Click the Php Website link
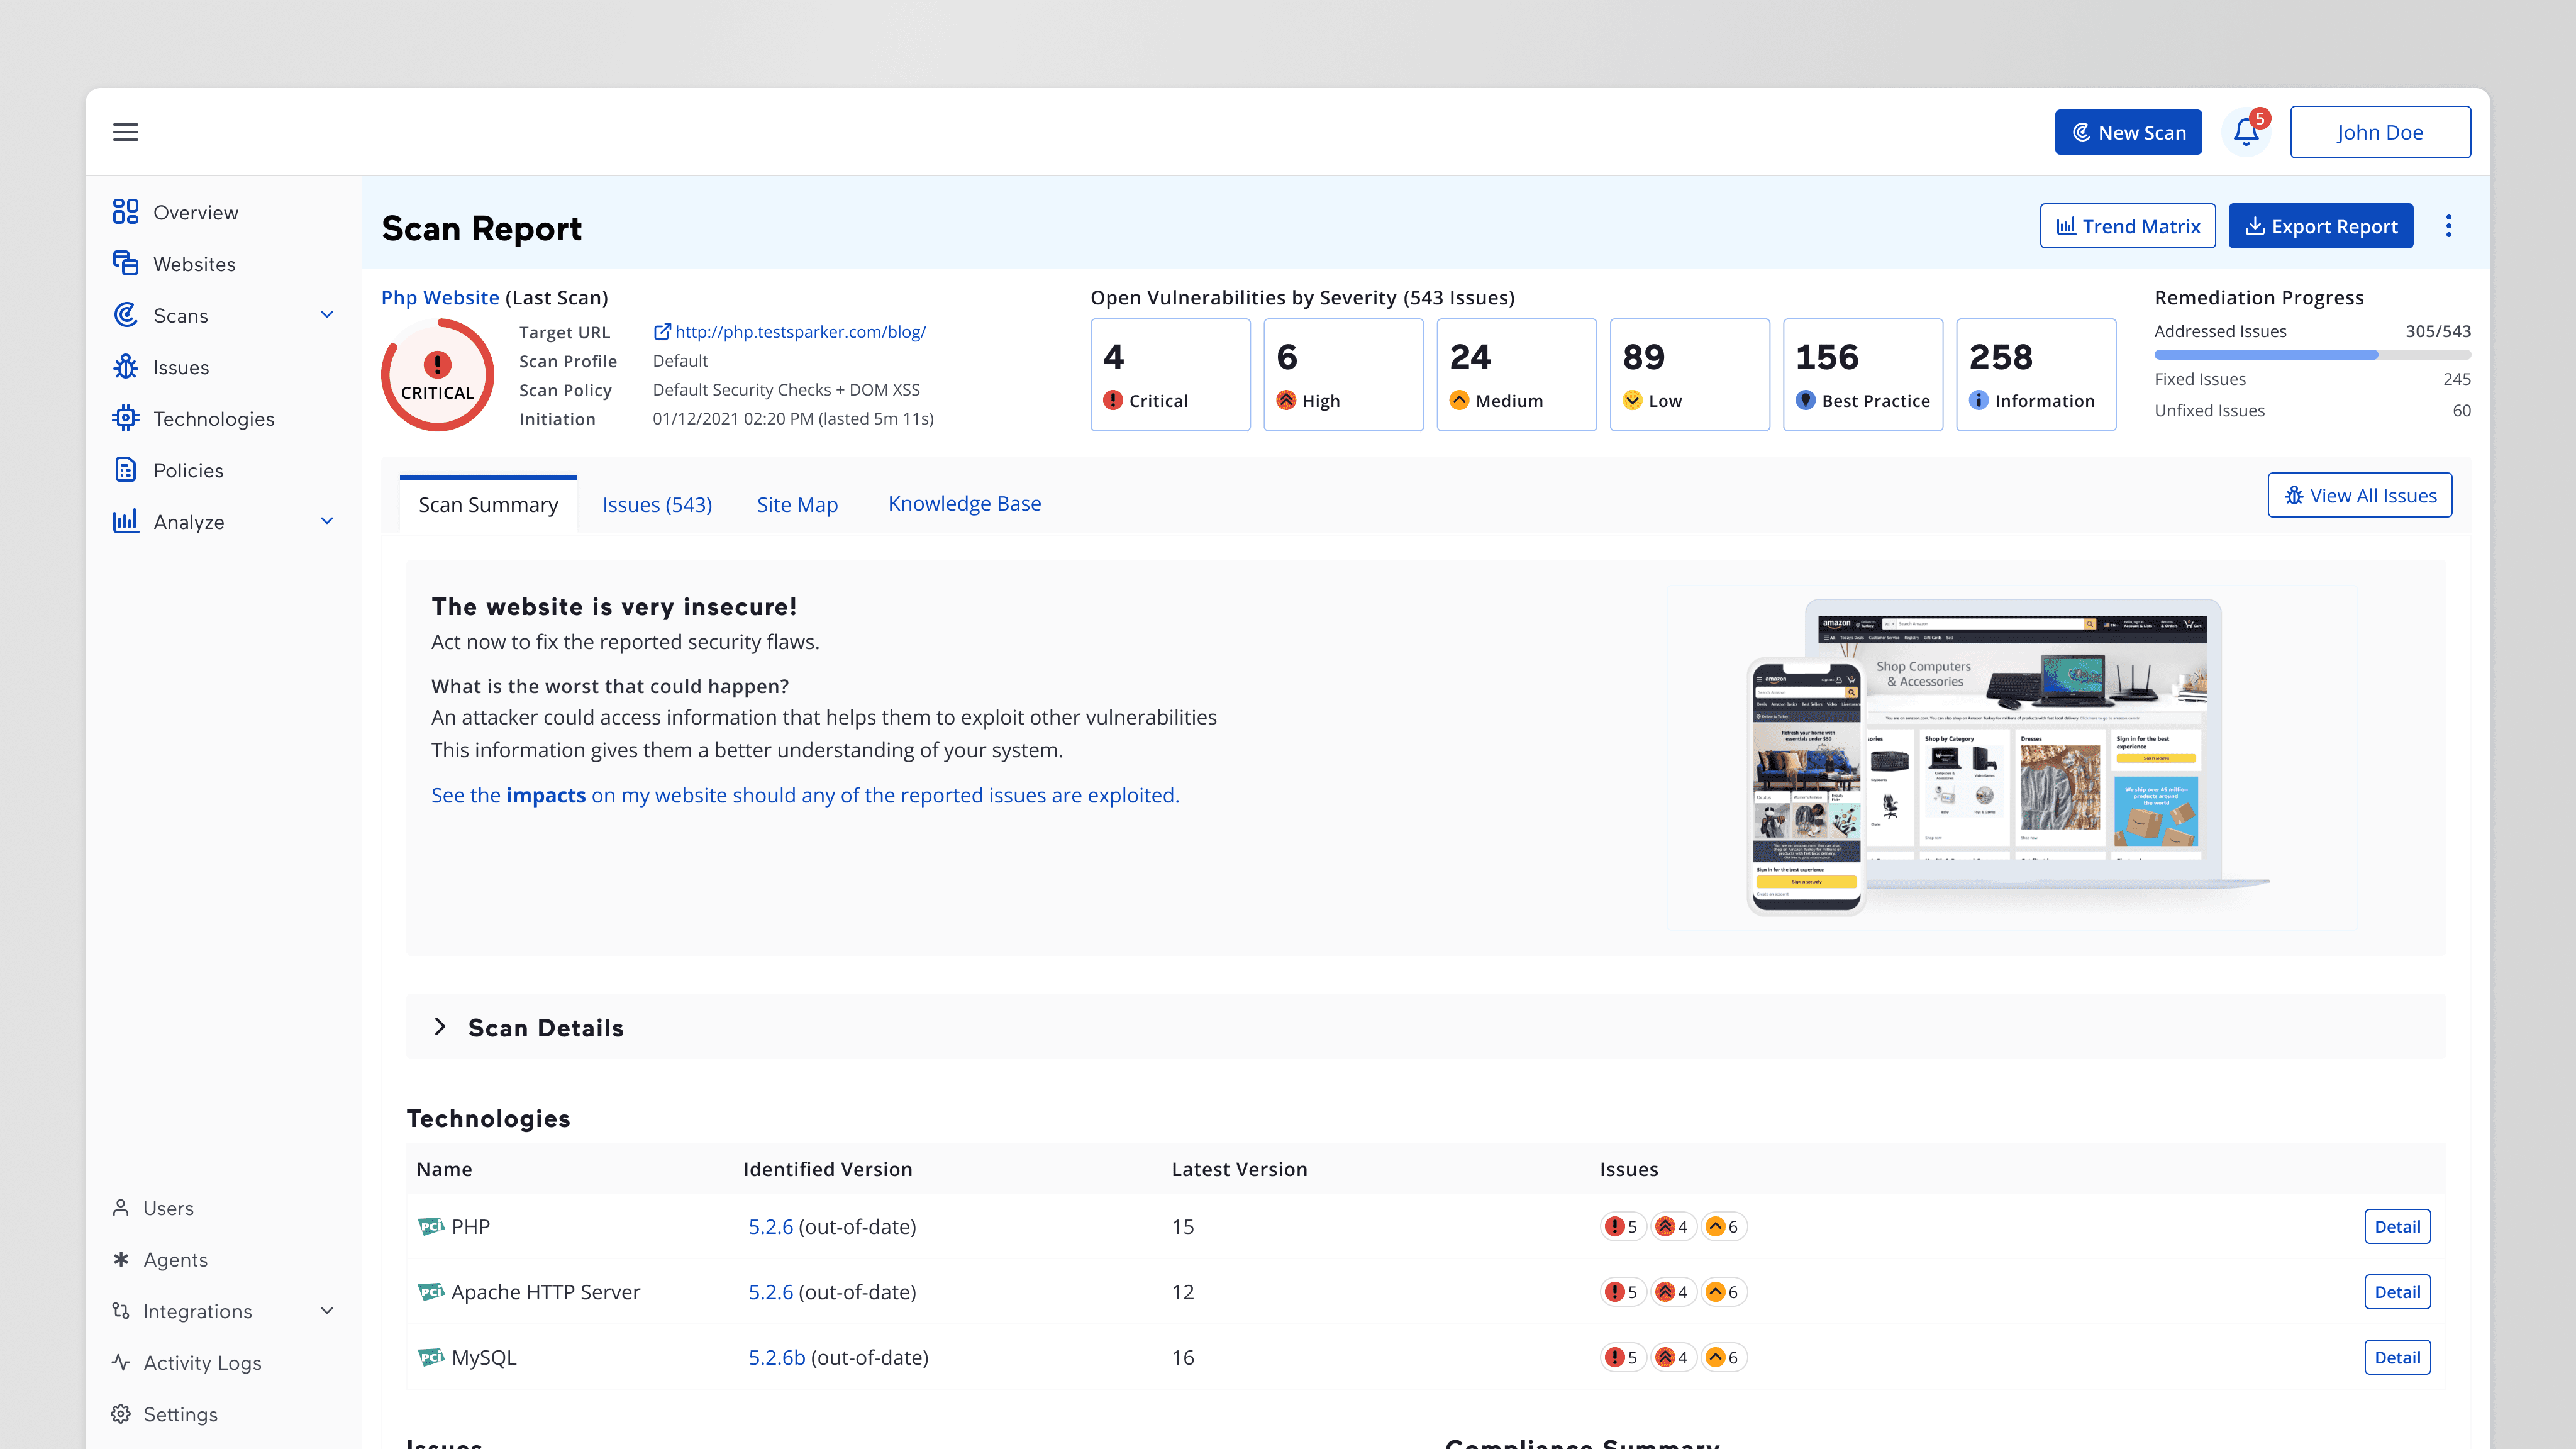Viewport: 2576px width, 1449px height. [x=440, y=297]
